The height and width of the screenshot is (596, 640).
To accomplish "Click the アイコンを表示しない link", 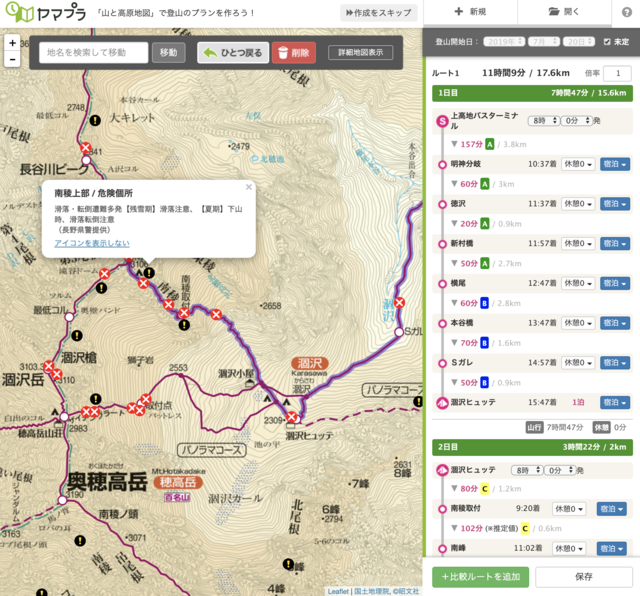I will click(x=91, y=243).
